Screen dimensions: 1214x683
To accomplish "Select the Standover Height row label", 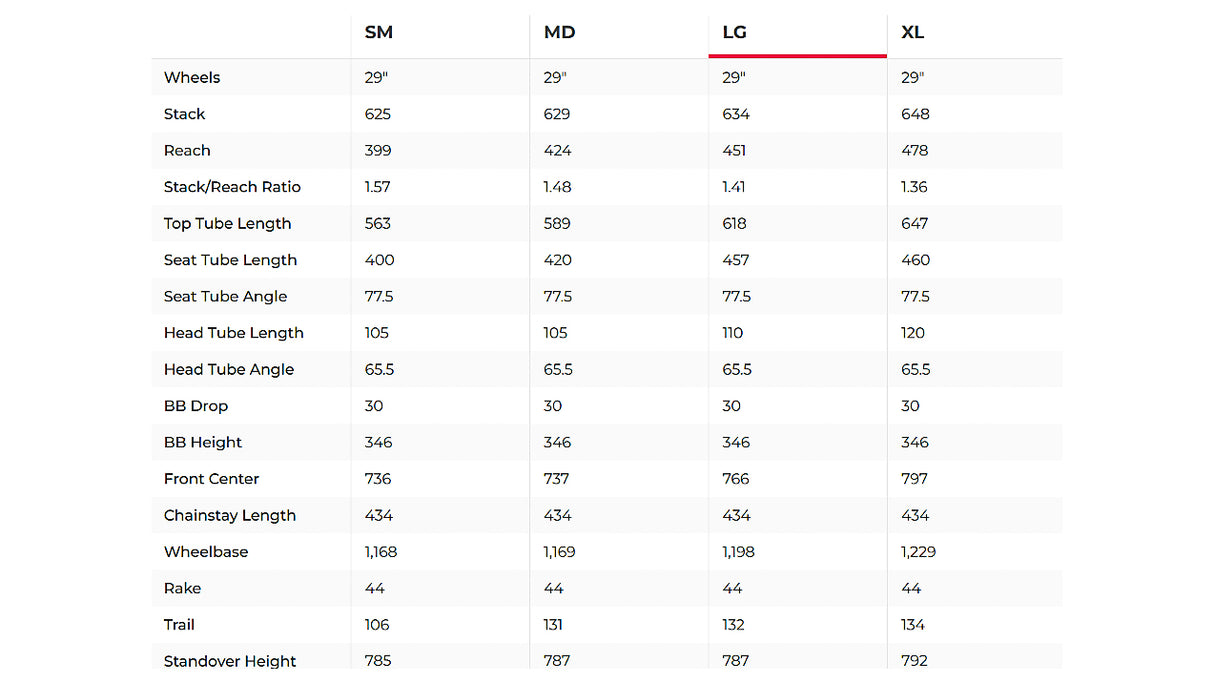I will pos(230,661).
